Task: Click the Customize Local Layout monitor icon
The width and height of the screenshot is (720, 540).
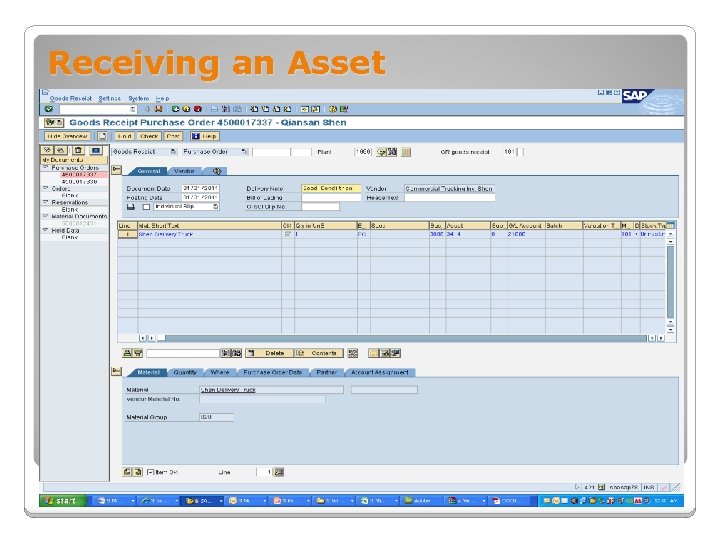Action: click(344, 109)
